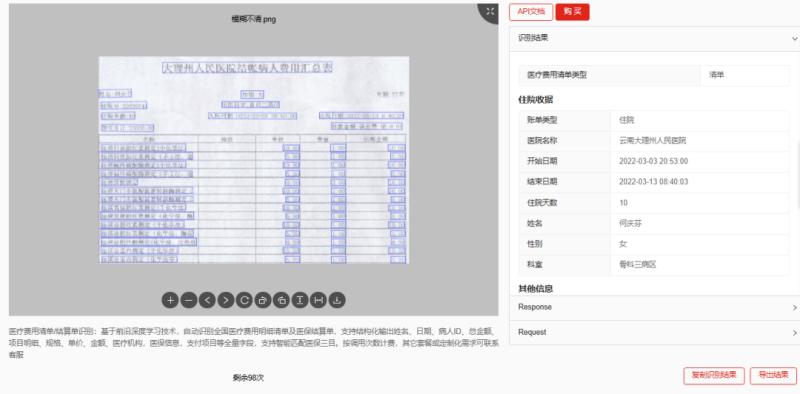Expand the Request section
The width and height of the screenshot is (800, 394).
(654, 333)
